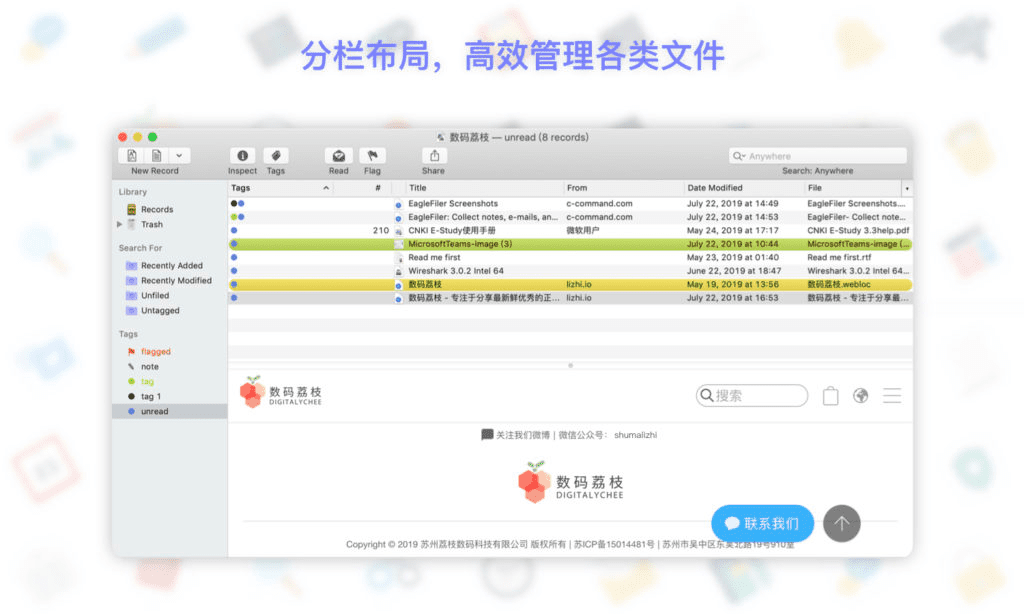The width and height of the screenshot is (1024, 614).
Task: Sort by the Tags column header
Action: (281, 188)
